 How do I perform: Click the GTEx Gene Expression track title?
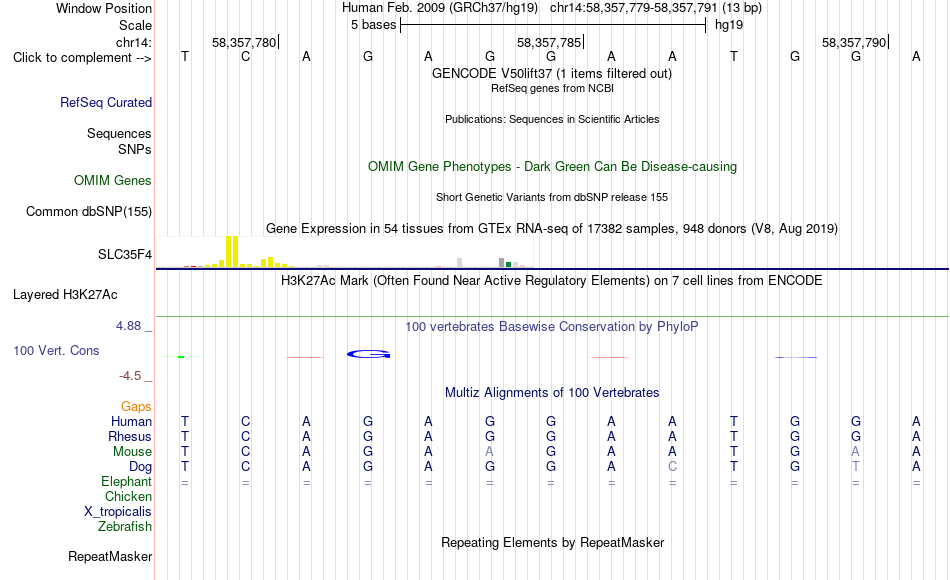coord(552,228)
